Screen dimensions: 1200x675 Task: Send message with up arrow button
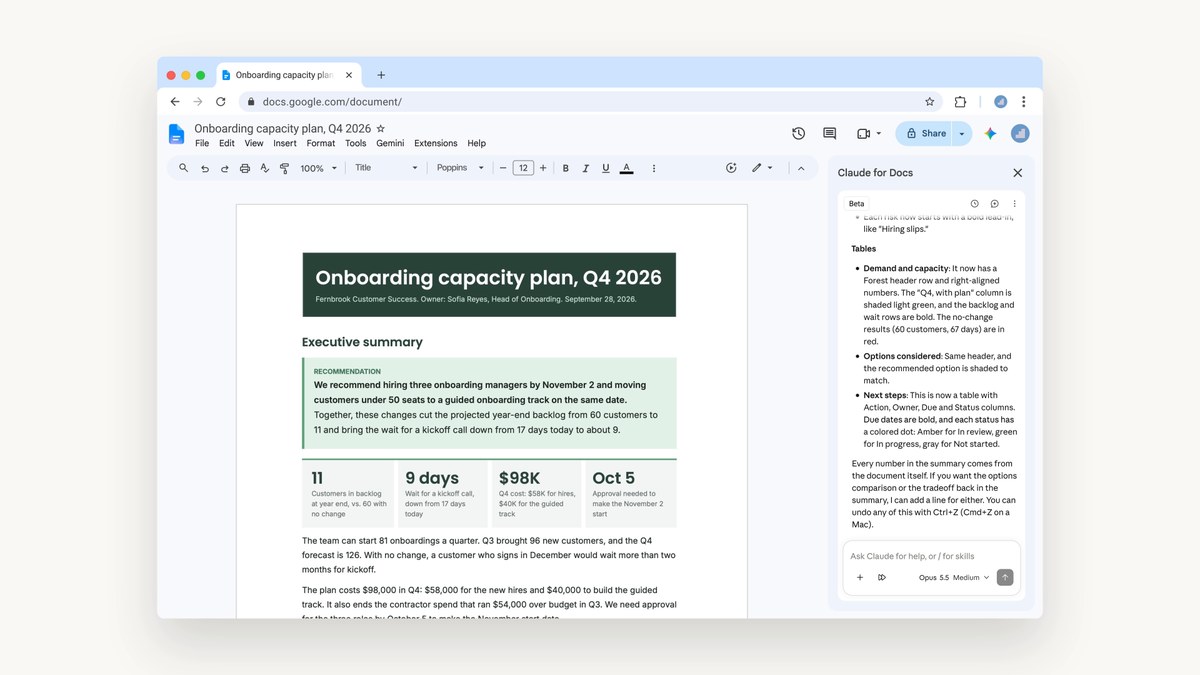tap(1005, 577)
